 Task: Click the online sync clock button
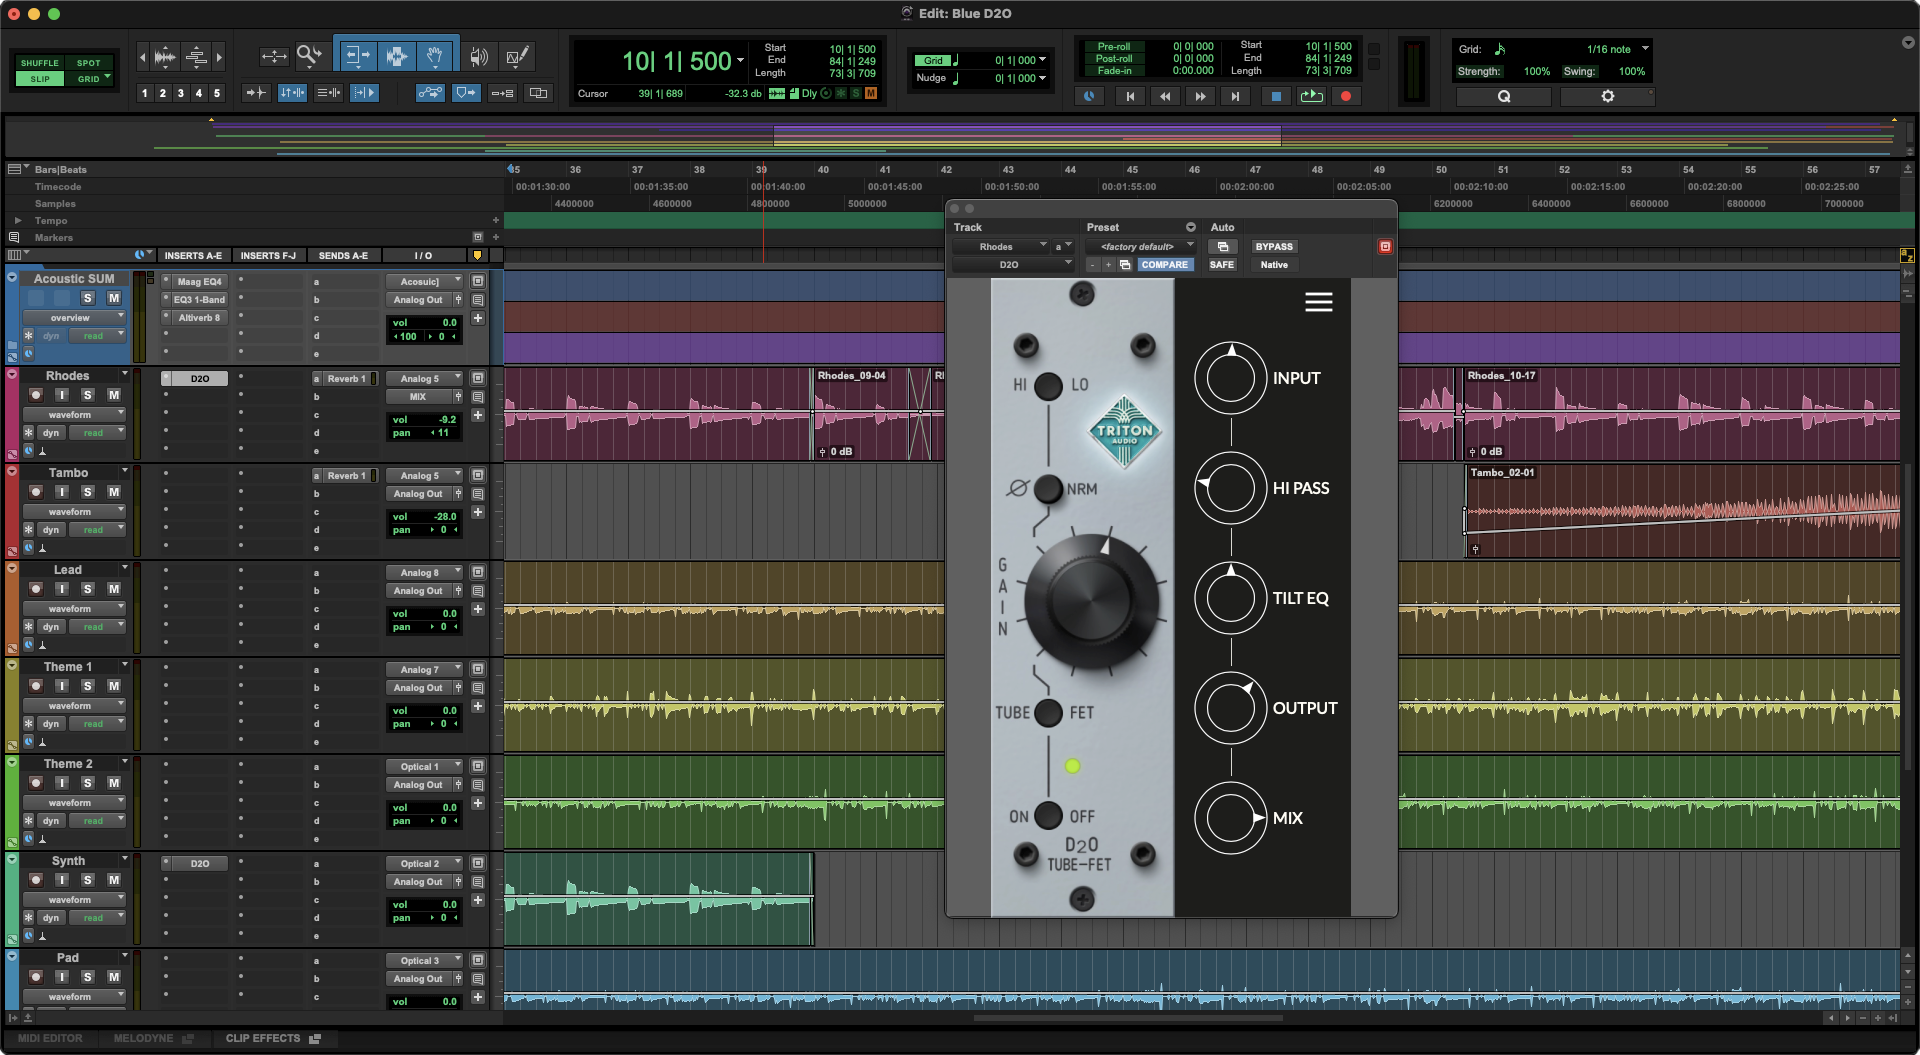[x=1089, y=96]
